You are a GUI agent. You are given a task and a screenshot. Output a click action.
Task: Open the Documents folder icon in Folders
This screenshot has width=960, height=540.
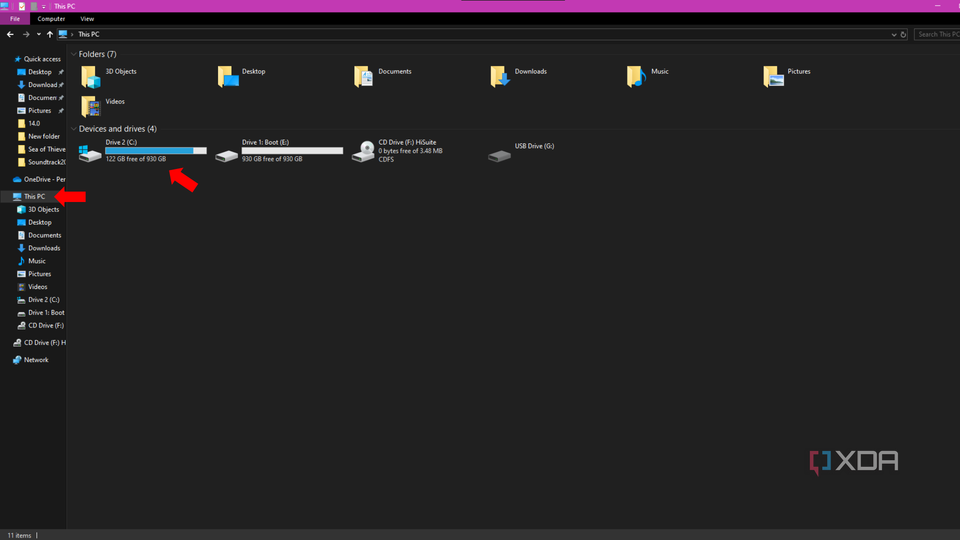tap(364, 77)
